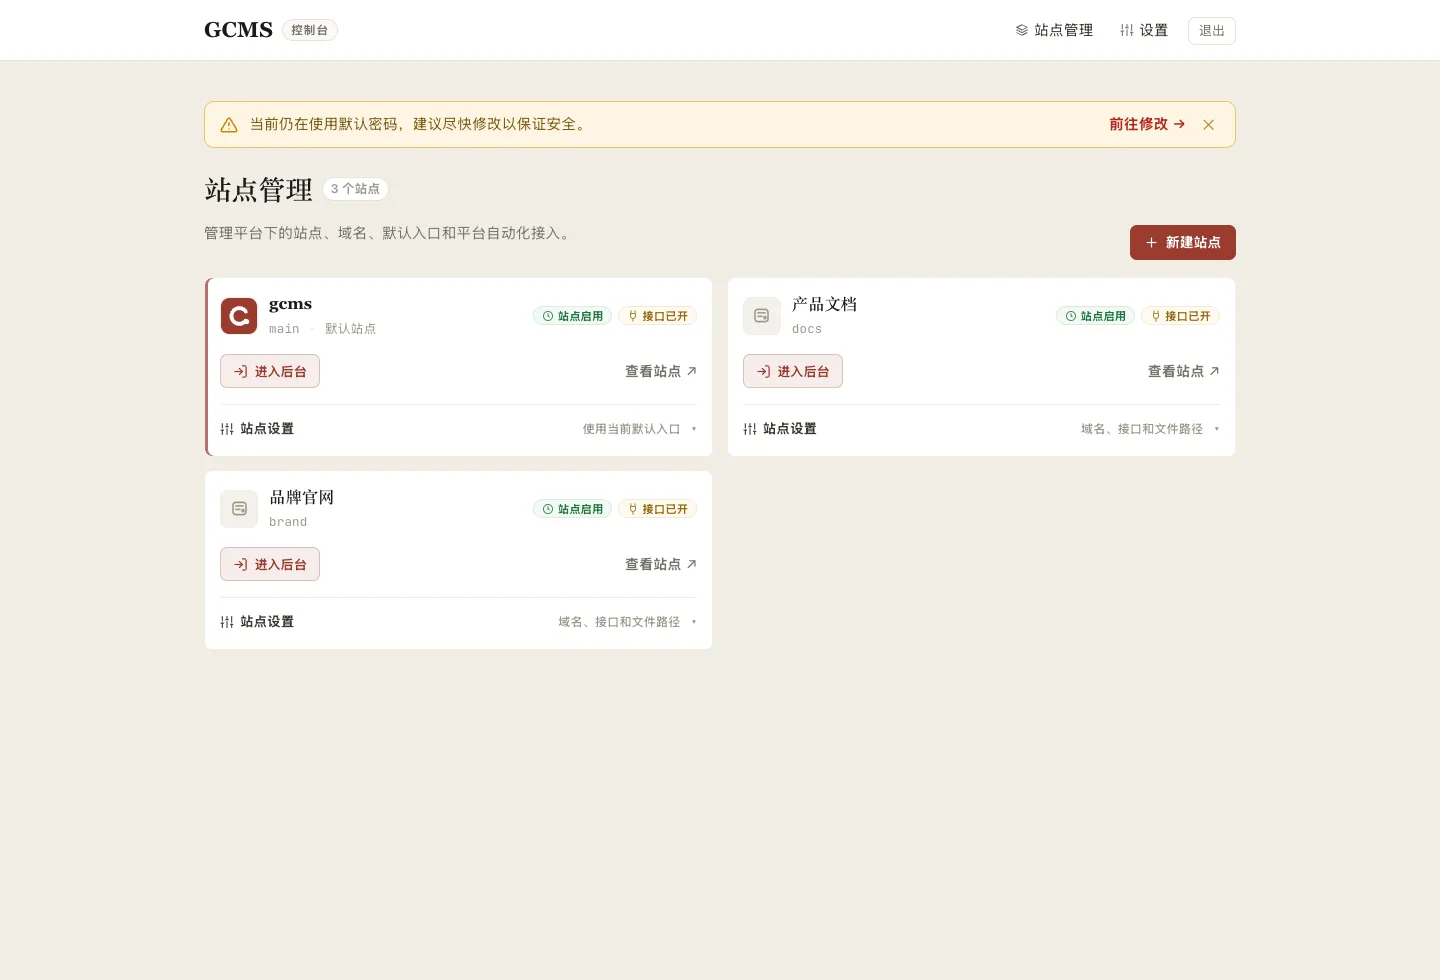Open 站点管理 in the top navigation
1440x980 pixels.
click(x=1054, y=30)
